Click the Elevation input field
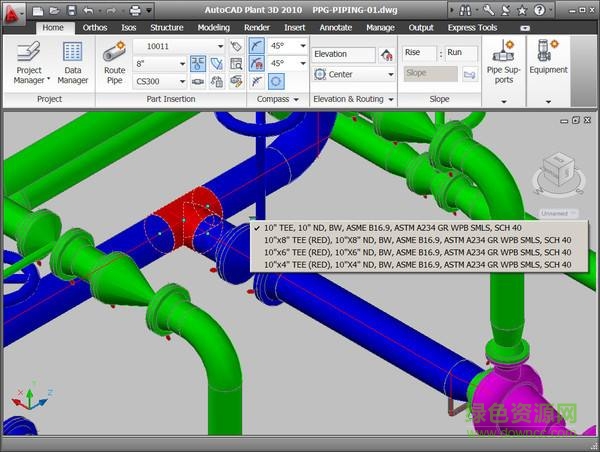This screenshot has height=452, width=600. pyautogui.click(x=344, y=54)
